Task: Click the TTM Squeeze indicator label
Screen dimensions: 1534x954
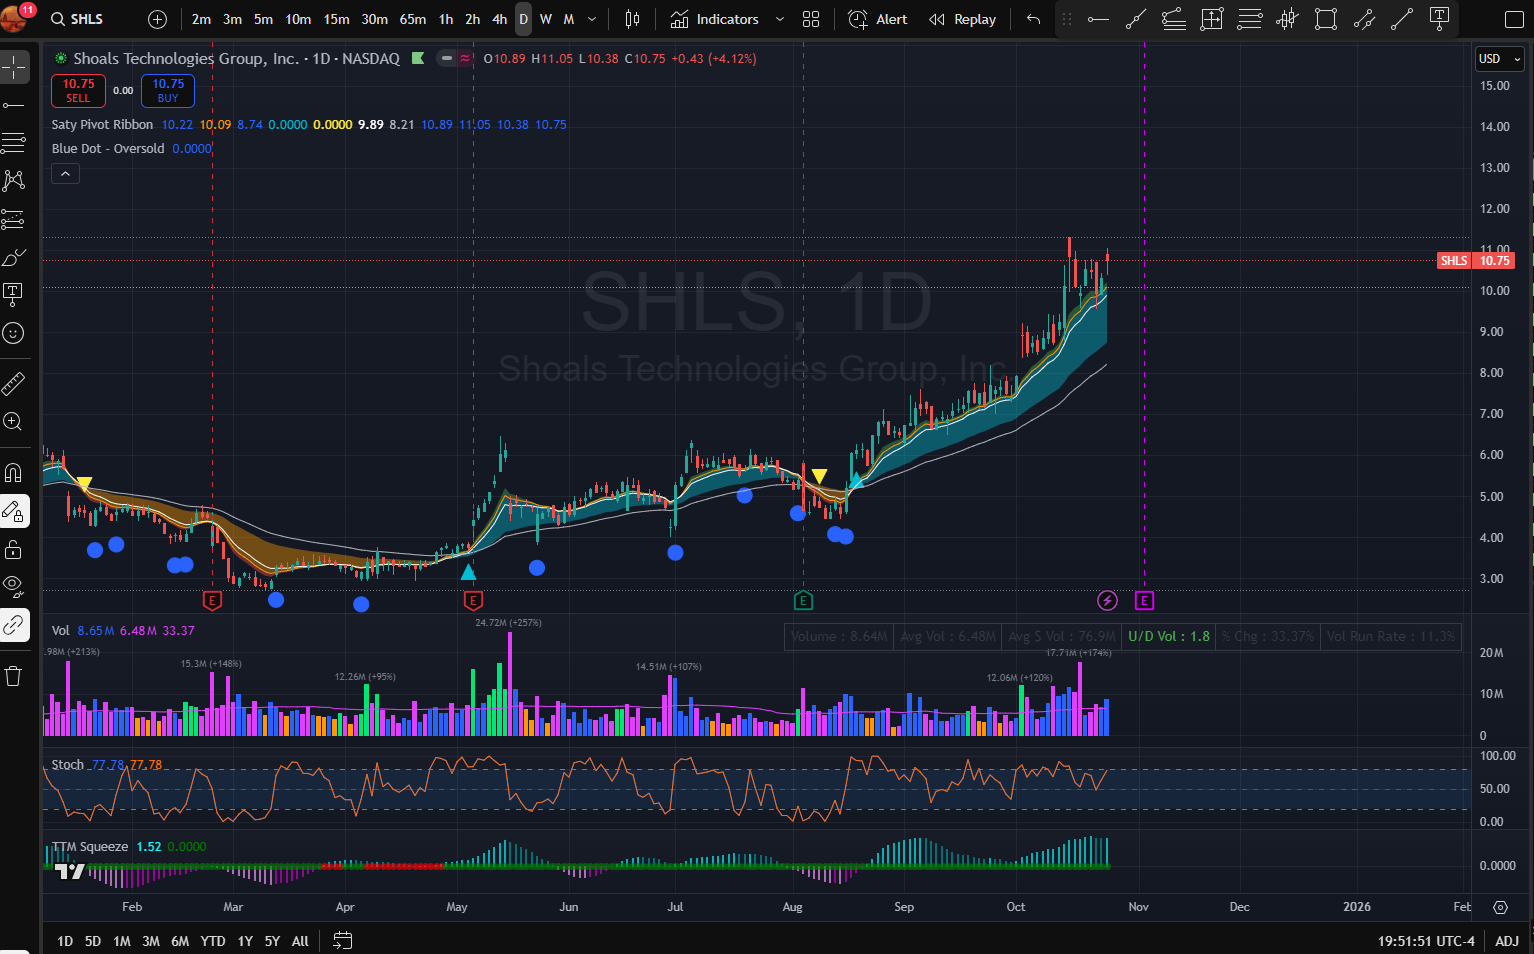Action: pyautogui.click(x=90, y=847)
